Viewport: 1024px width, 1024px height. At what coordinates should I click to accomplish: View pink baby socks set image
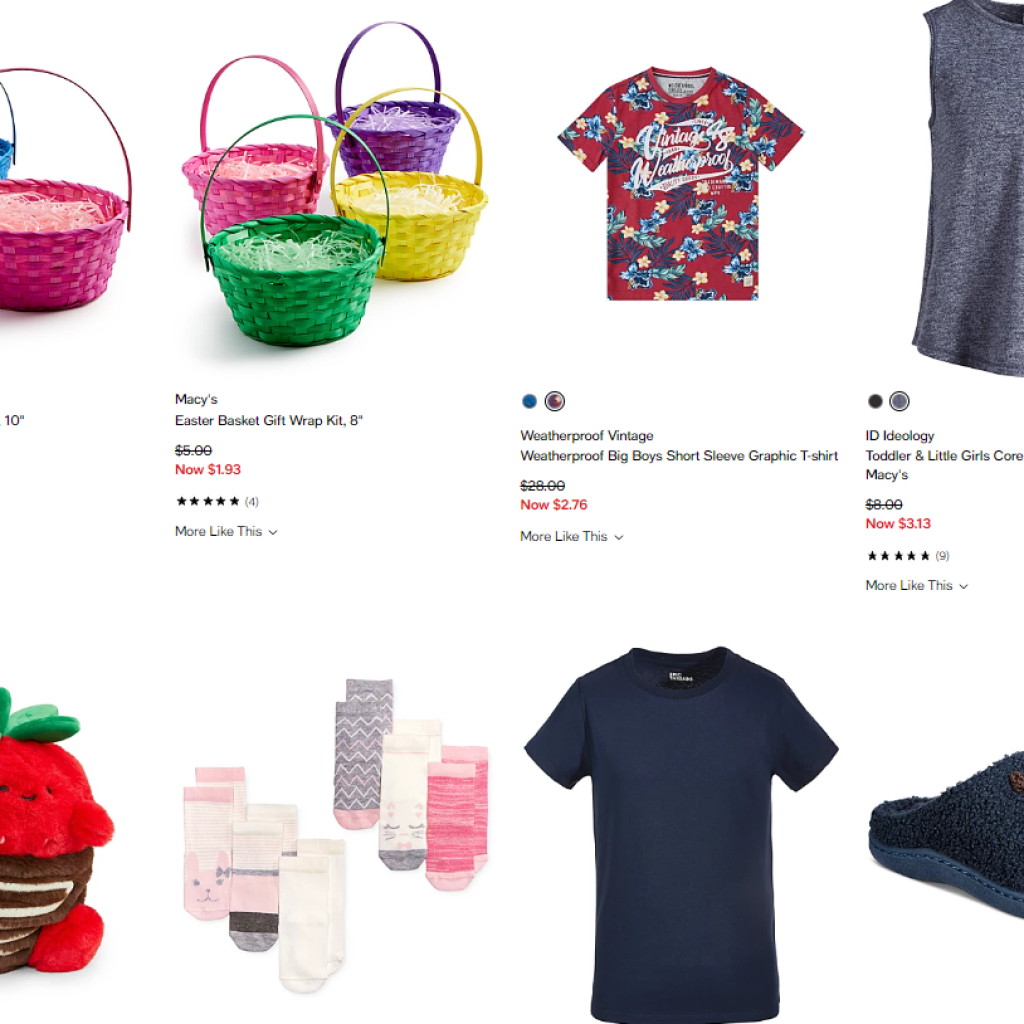335,835
